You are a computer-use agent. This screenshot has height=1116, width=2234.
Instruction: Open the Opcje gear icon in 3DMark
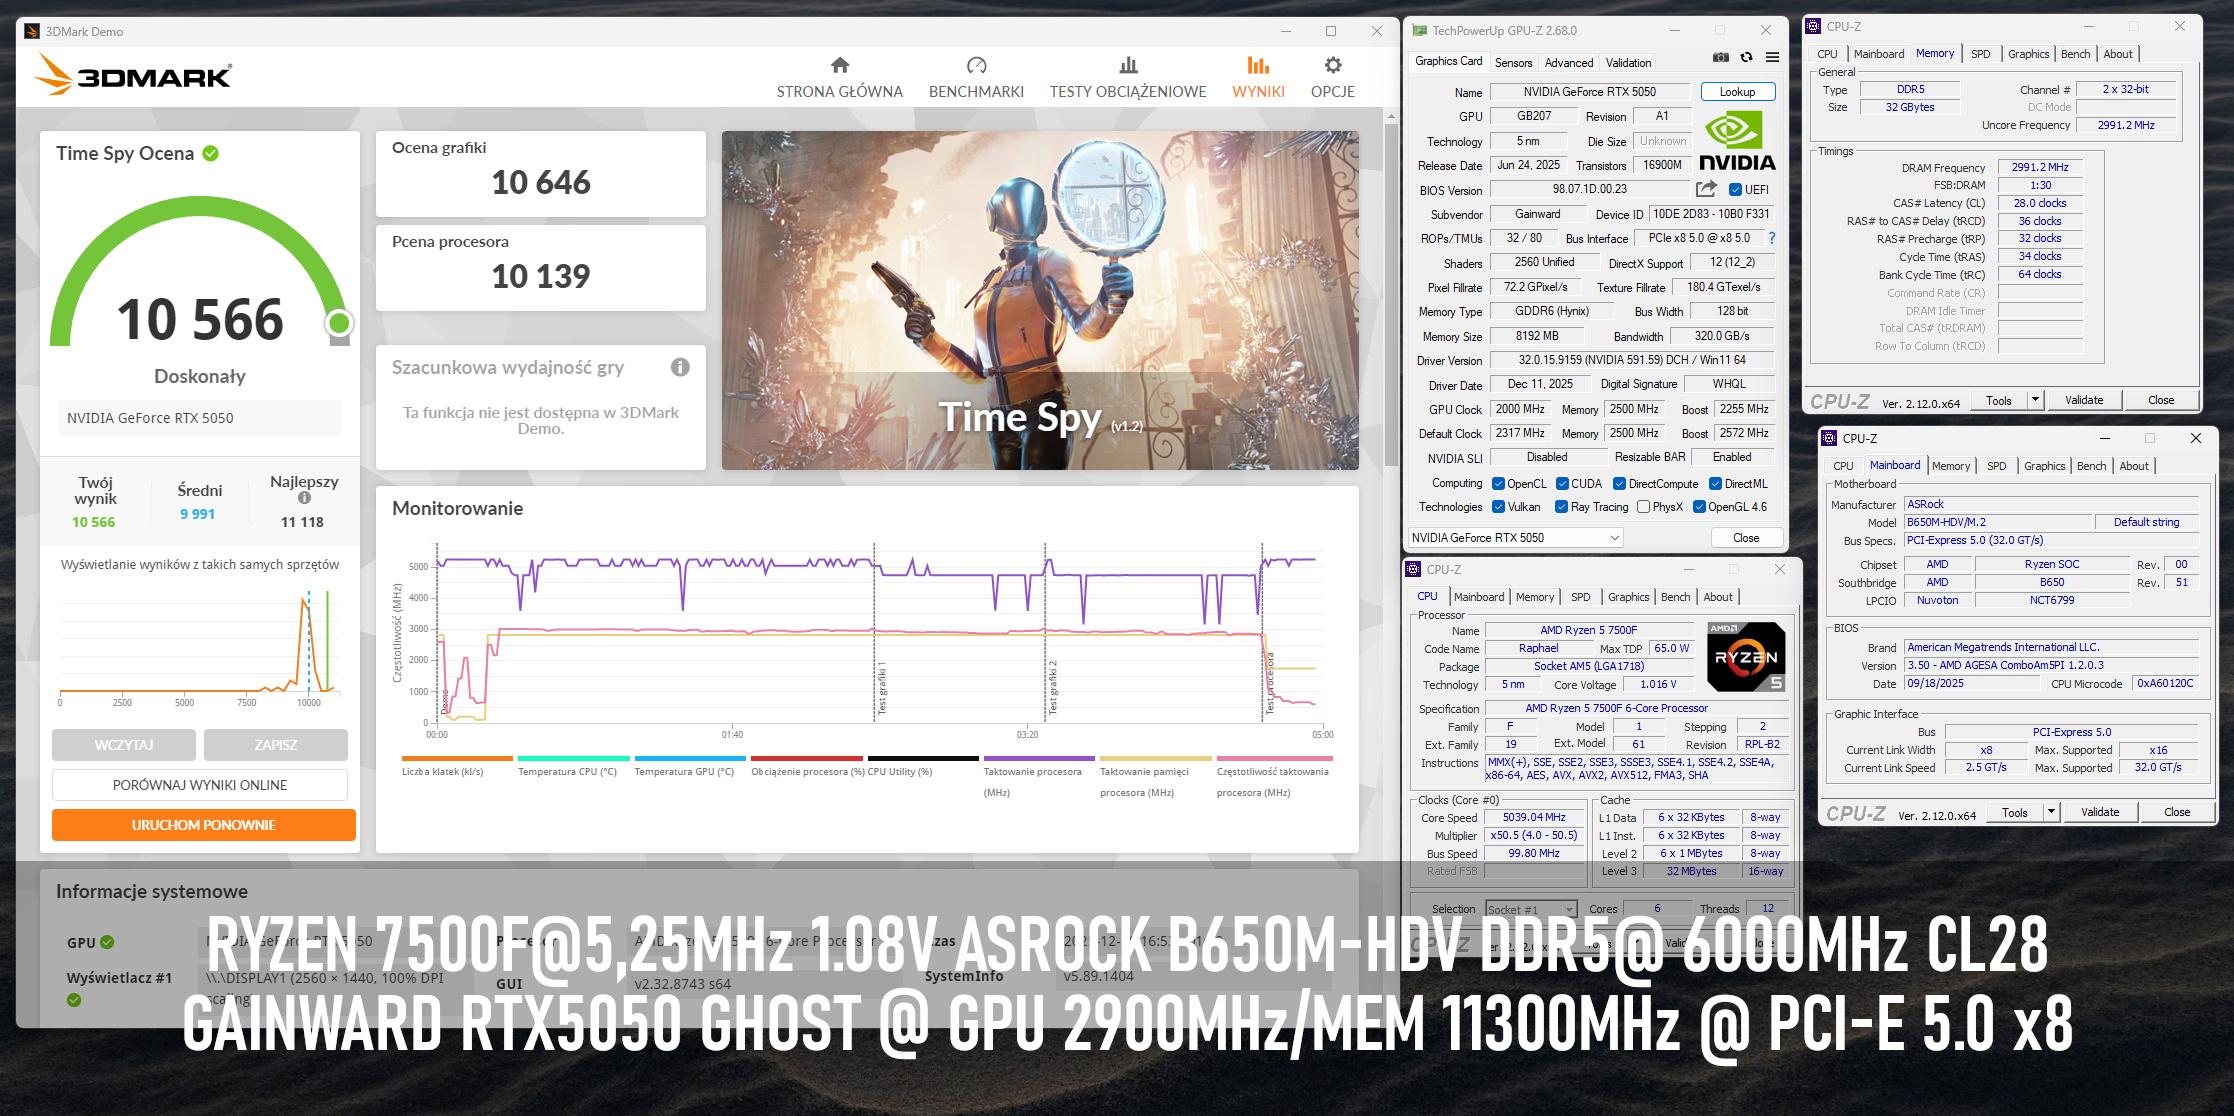[1332, 66]
